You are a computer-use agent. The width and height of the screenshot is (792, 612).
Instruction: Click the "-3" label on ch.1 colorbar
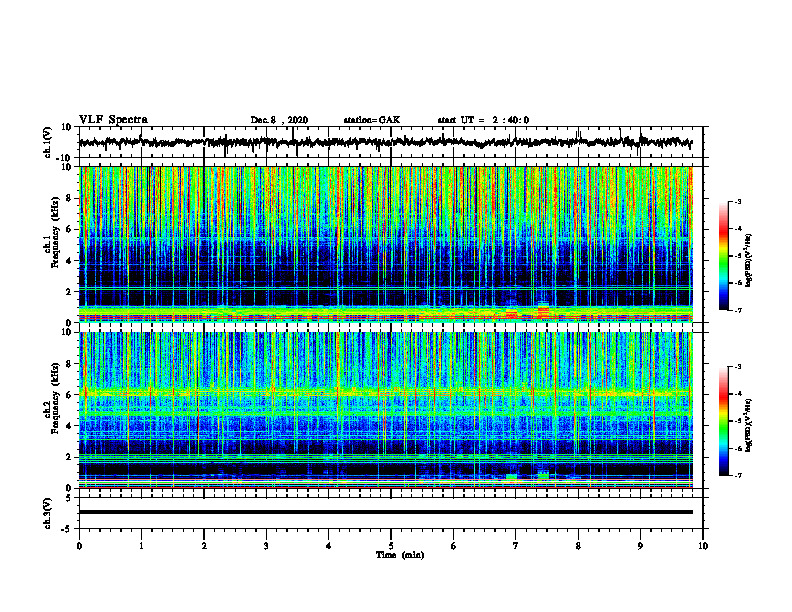[738, 201]
